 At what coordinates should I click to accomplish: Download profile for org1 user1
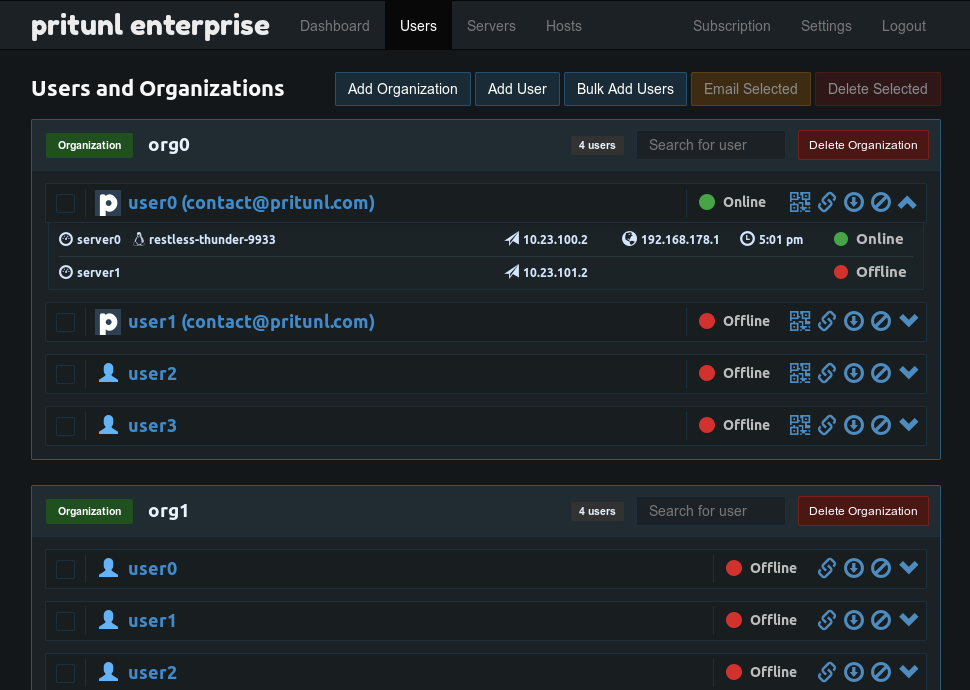tap(854, 620)
